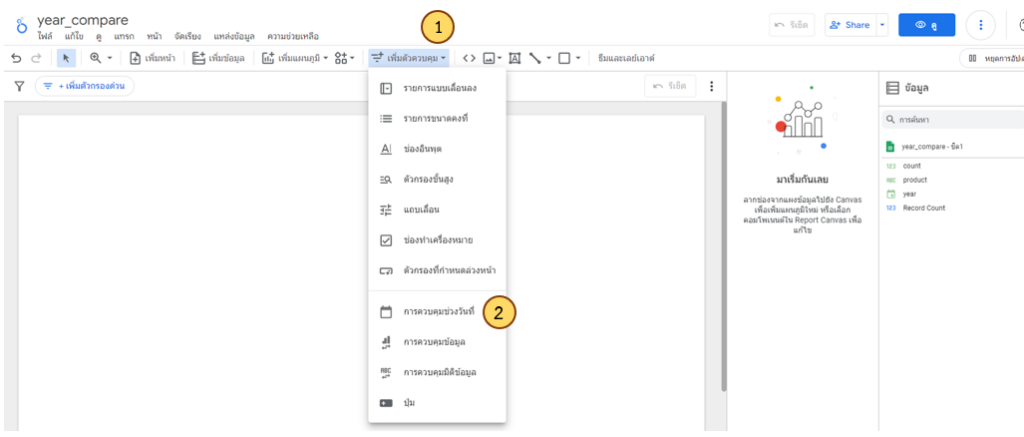Click the undo arrow in the toolbar

click(16, 58)
